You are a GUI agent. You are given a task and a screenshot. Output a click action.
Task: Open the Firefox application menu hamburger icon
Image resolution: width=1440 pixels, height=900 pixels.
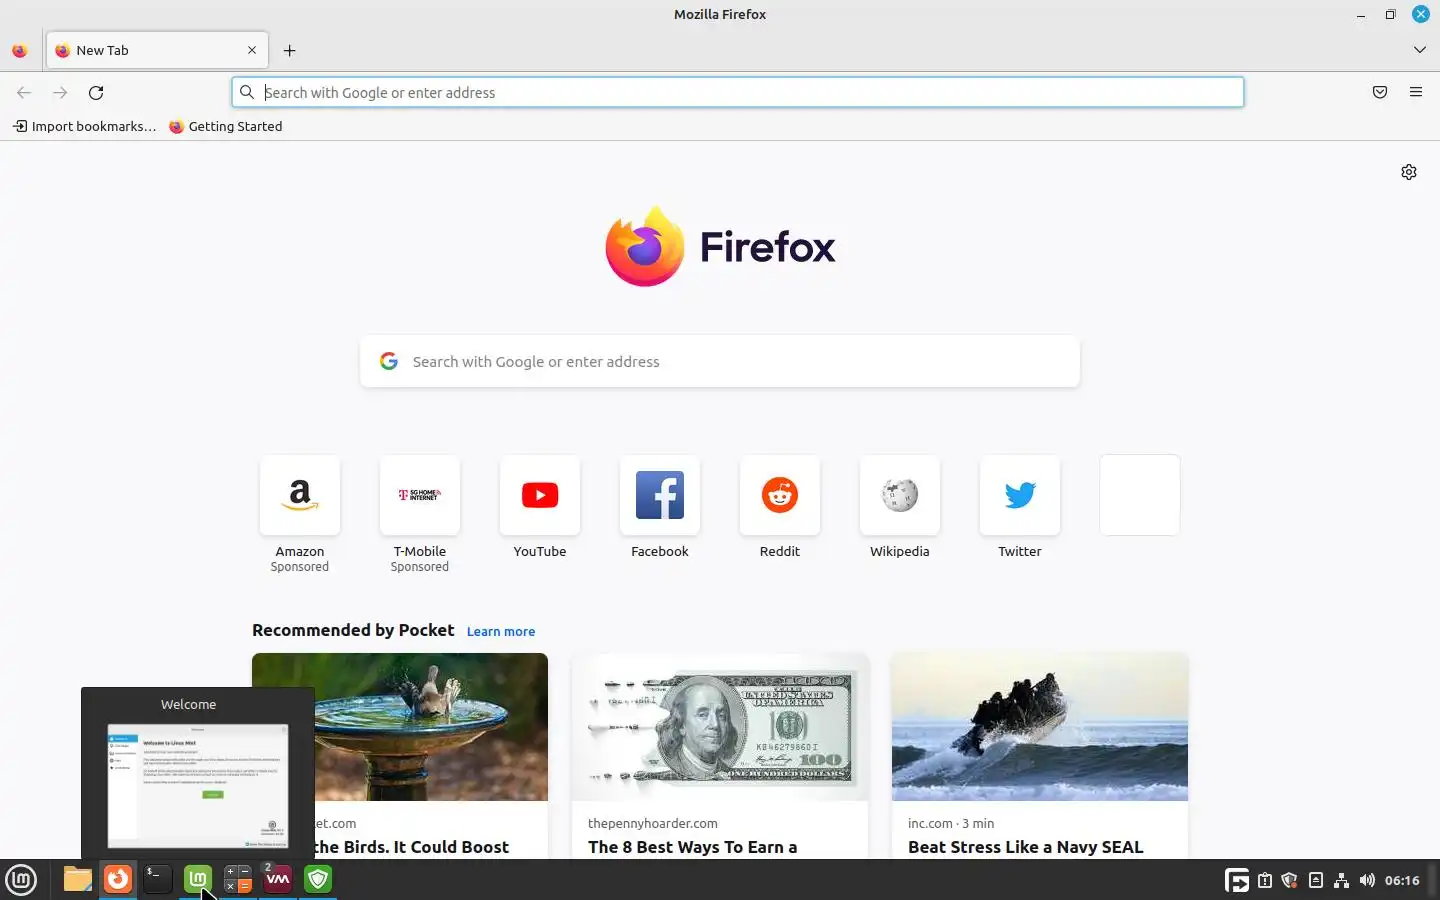[x=1416, y=92]
